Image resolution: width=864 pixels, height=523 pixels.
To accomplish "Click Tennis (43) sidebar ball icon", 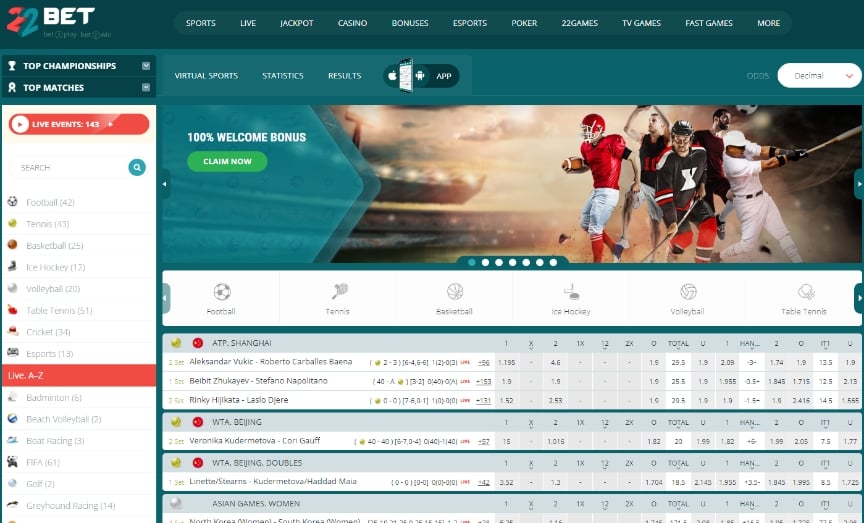I will point(13,223).
